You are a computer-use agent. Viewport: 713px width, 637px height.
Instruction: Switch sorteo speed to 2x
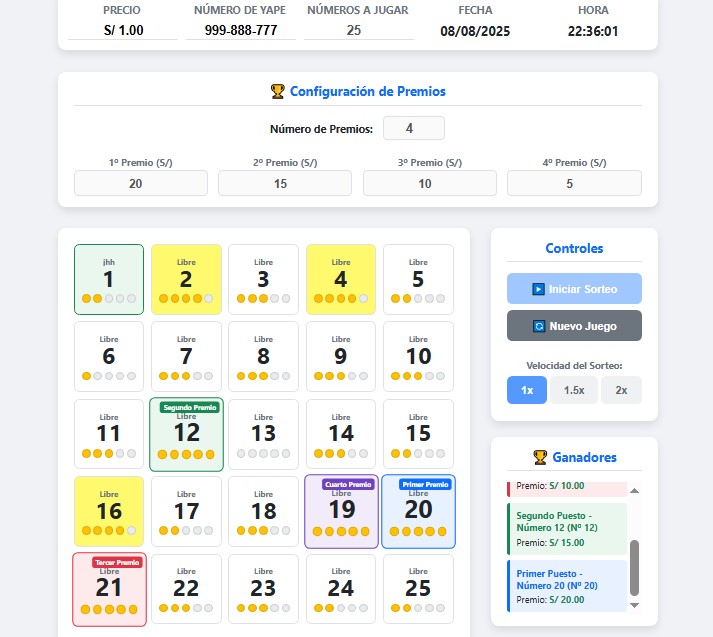coord(621,390)
